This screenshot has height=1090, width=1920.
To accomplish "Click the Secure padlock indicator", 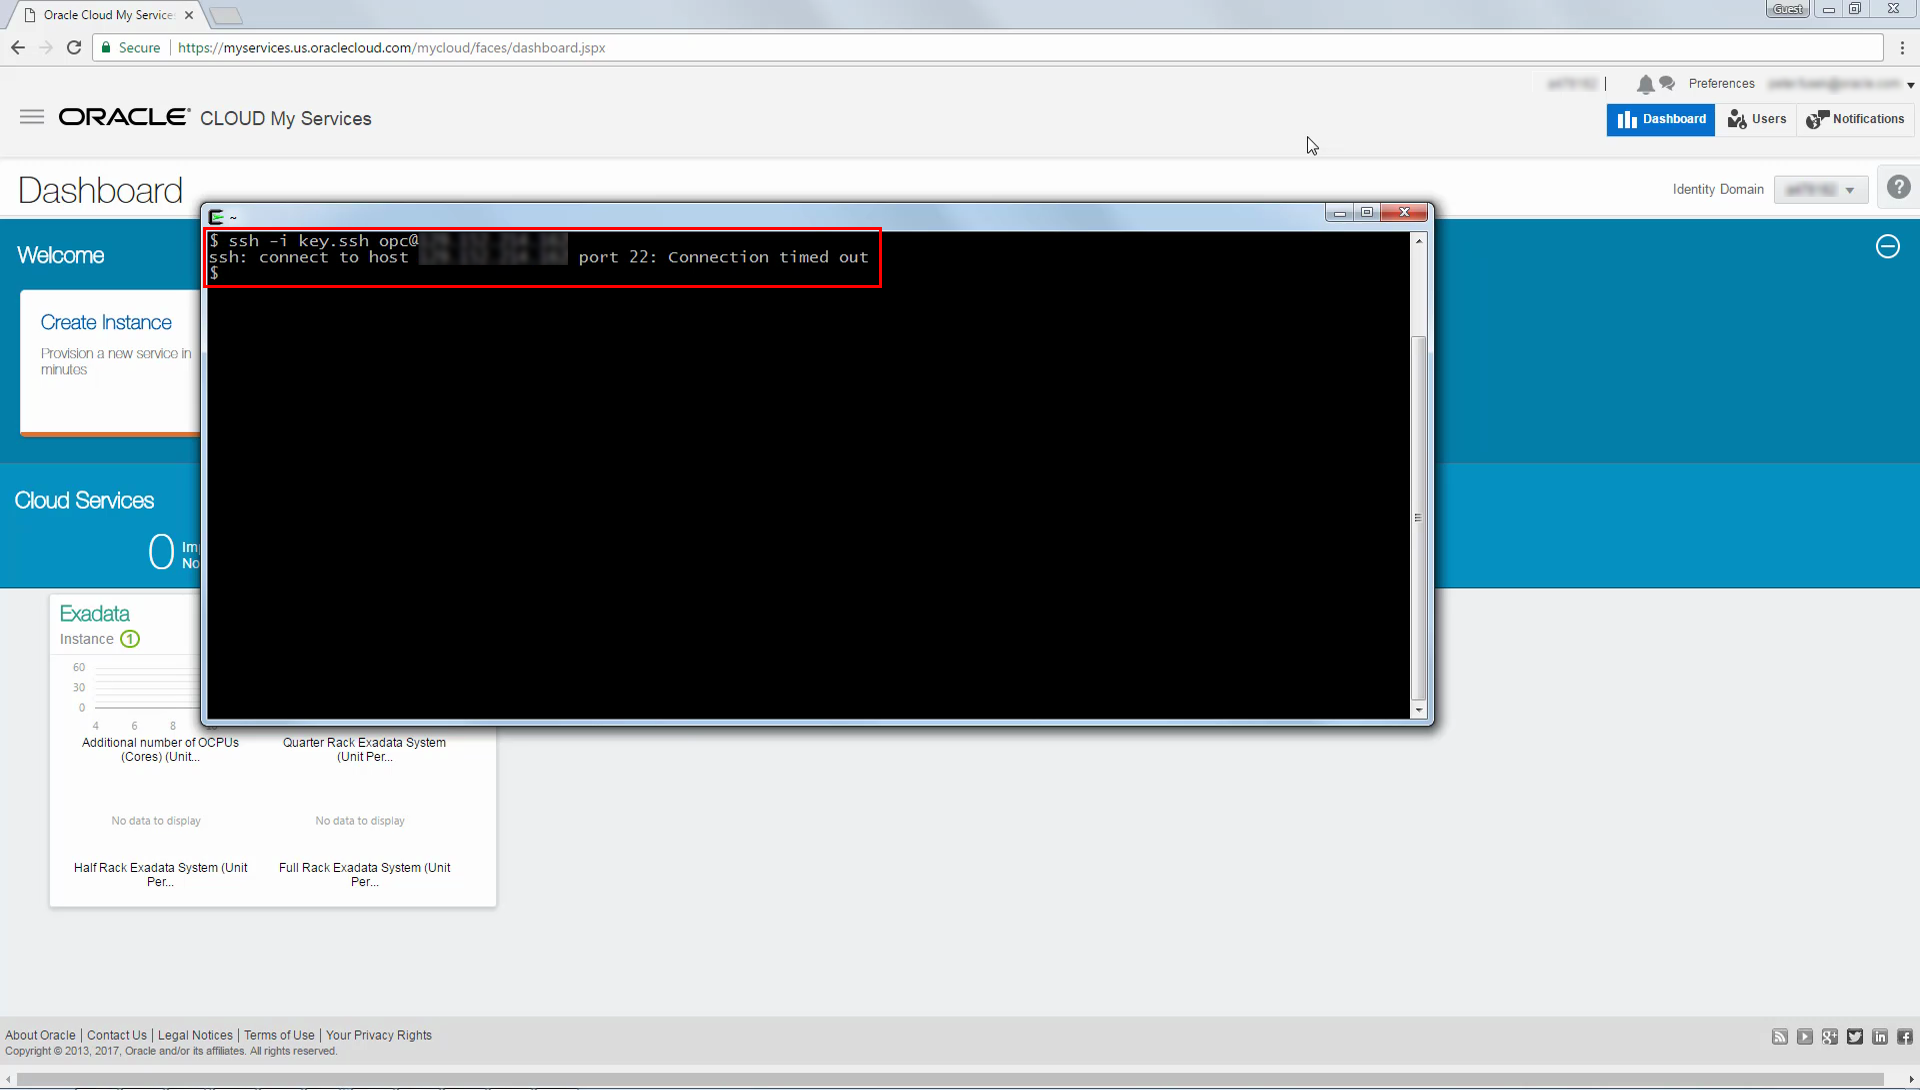I will pyautogui.click(x=131, y=47).
